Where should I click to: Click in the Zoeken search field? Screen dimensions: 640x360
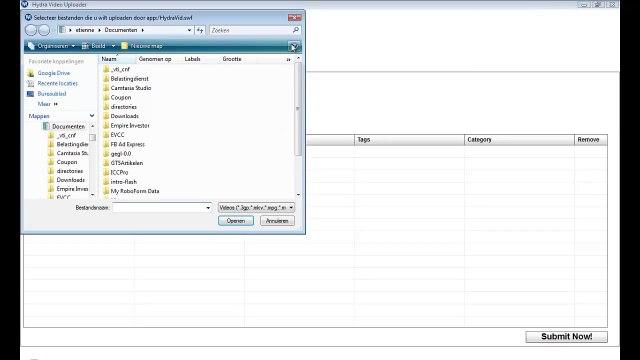251,30
